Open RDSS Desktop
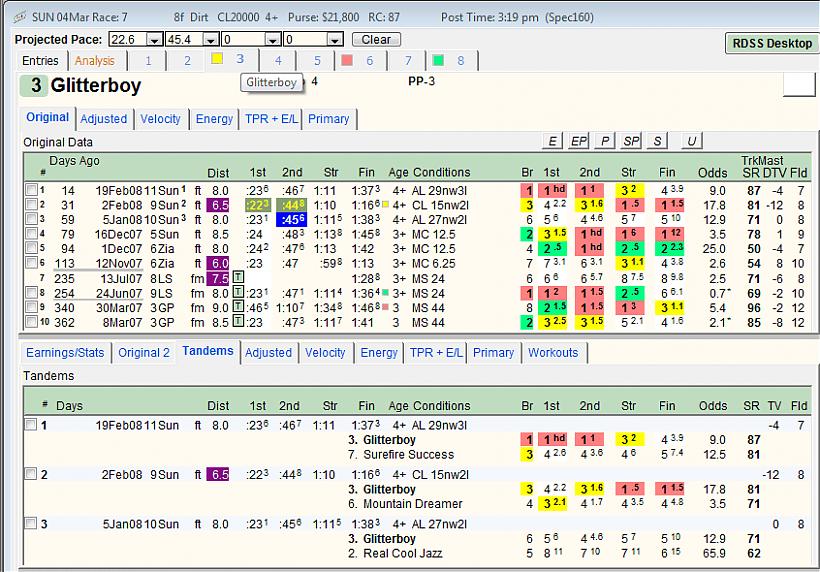The height and width of the screenshot is (572, 820). [x=772, y=43]
